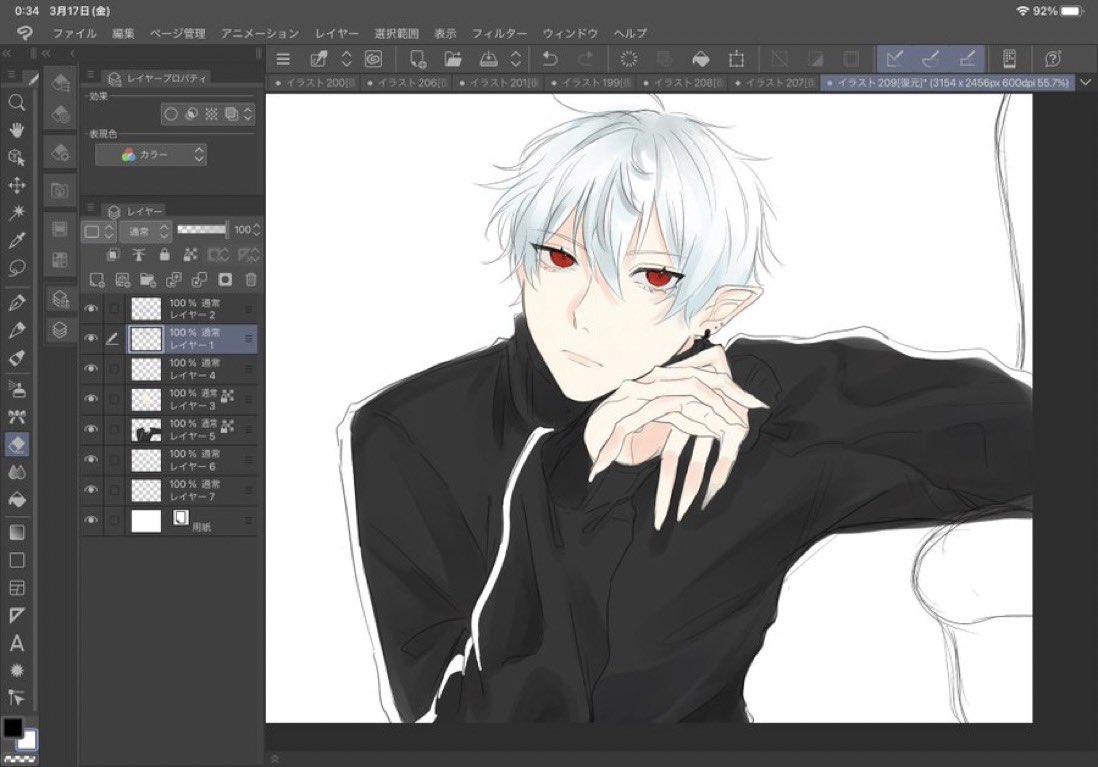Click the Fill icon in command bar

[700, 59]
